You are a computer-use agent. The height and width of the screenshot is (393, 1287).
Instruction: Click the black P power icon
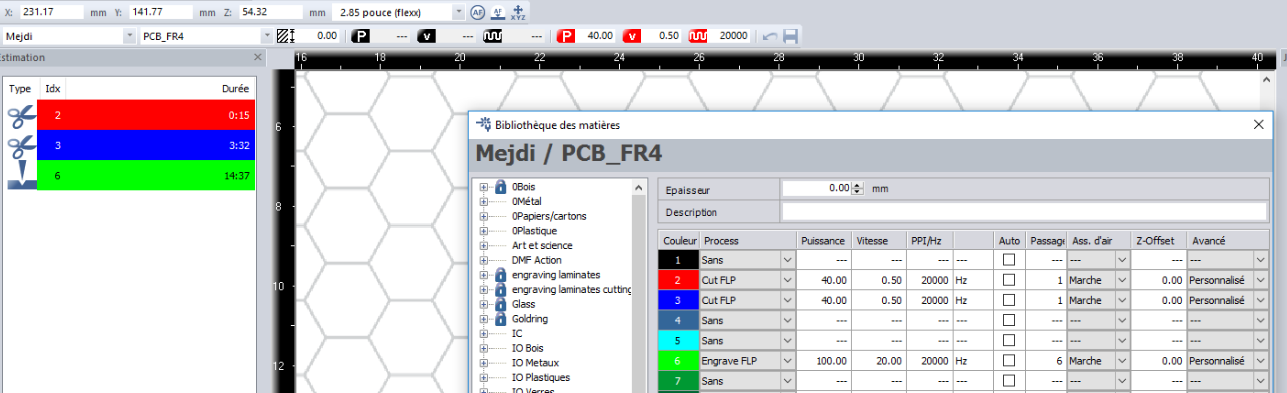tap(361, 36)
